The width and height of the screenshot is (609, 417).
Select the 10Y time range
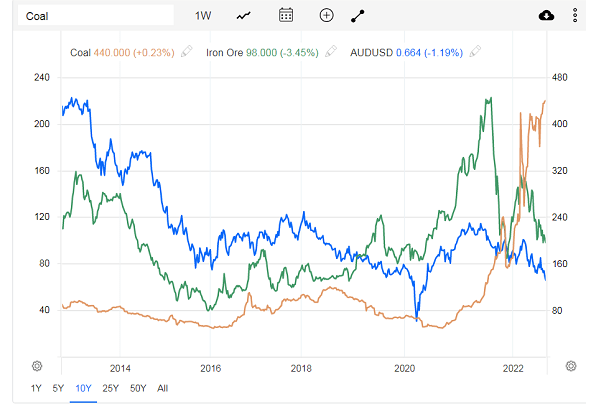pyautogui.click(x=82, y=388)
